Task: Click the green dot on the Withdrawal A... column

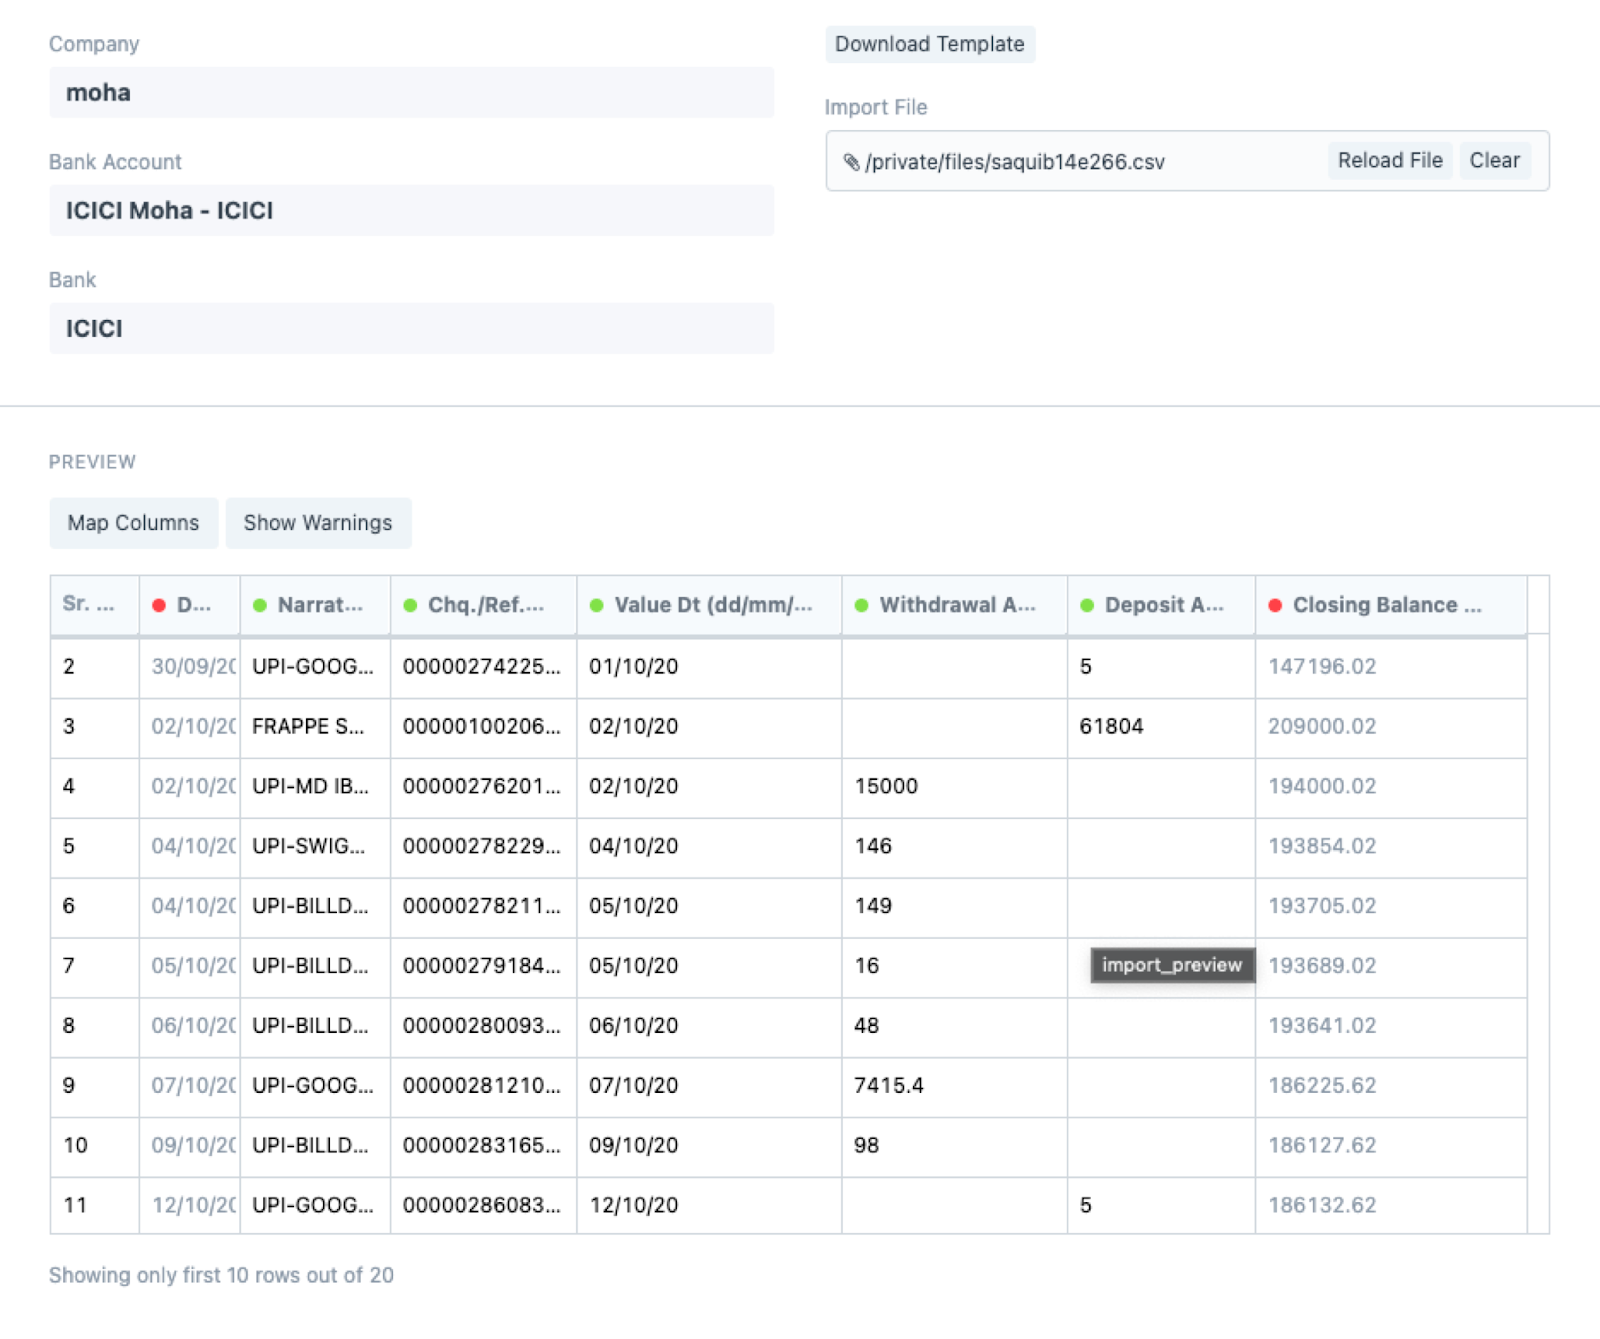Action: pos(861,604)
